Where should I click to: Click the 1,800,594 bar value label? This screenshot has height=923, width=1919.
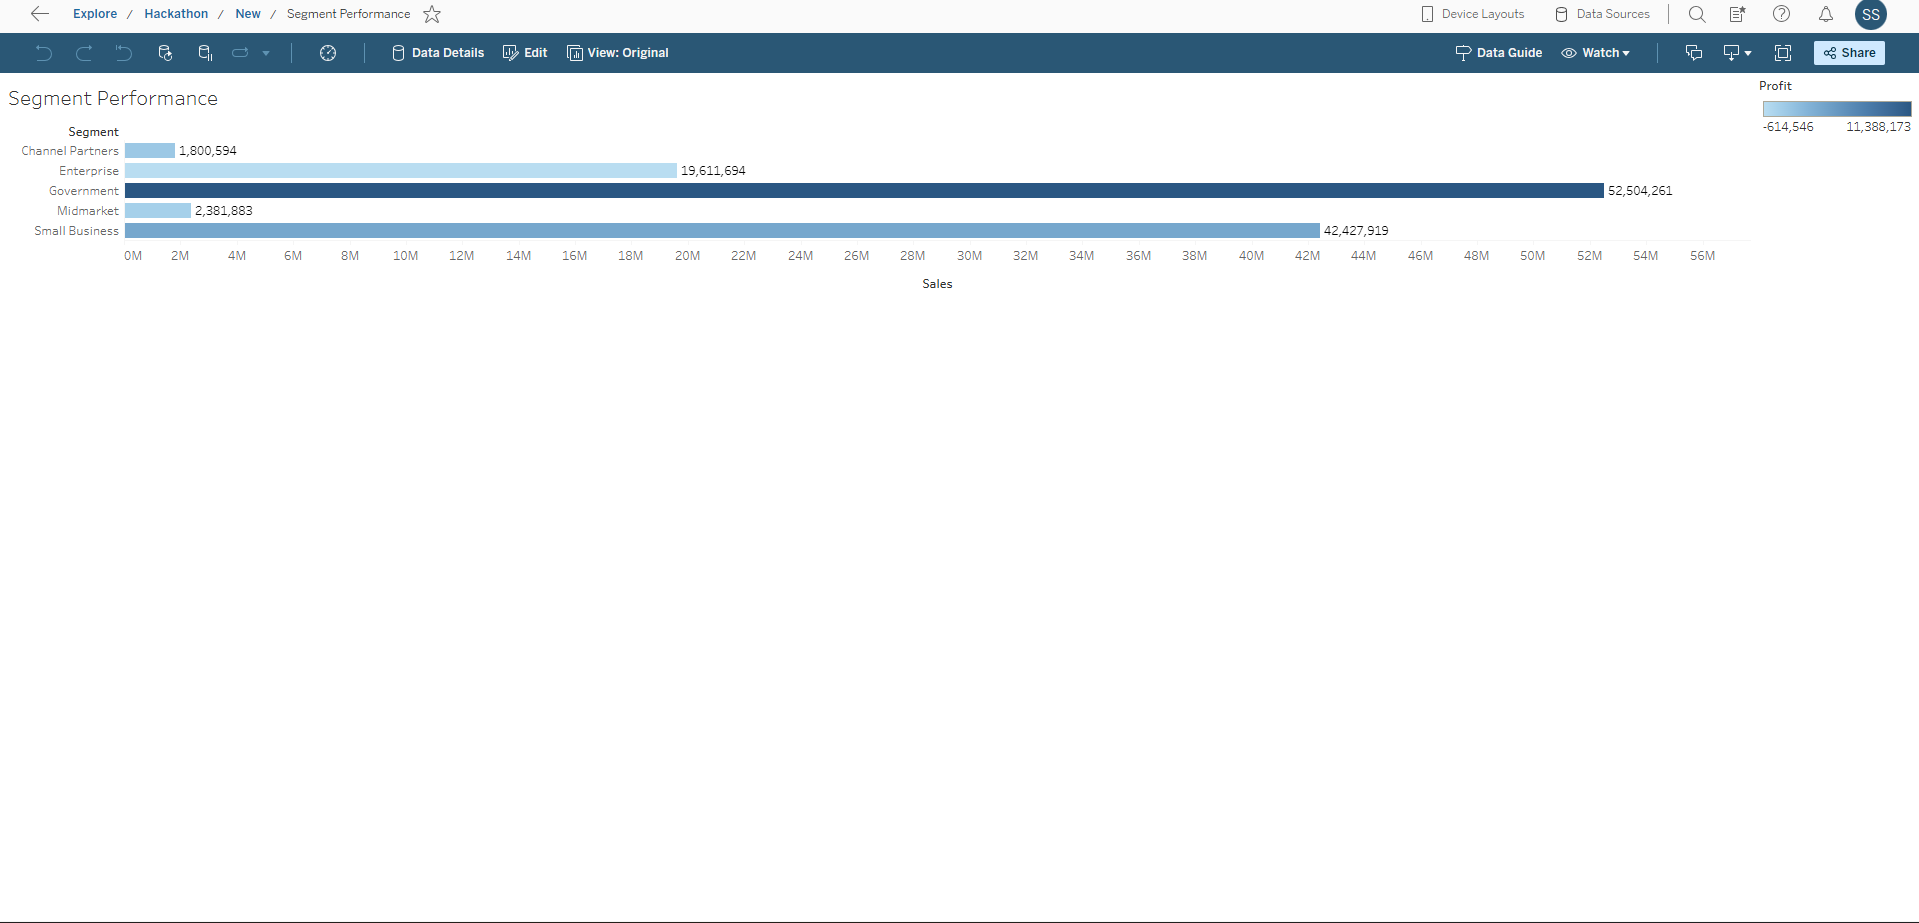pyautogui.click(x=208, y=151)
